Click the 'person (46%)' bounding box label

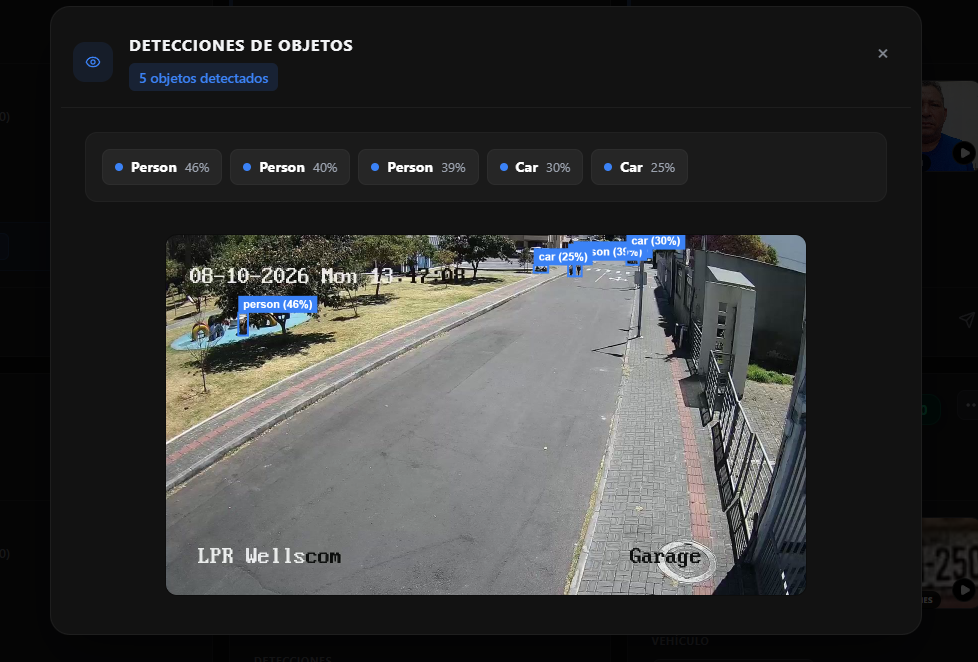click(278, 304)
